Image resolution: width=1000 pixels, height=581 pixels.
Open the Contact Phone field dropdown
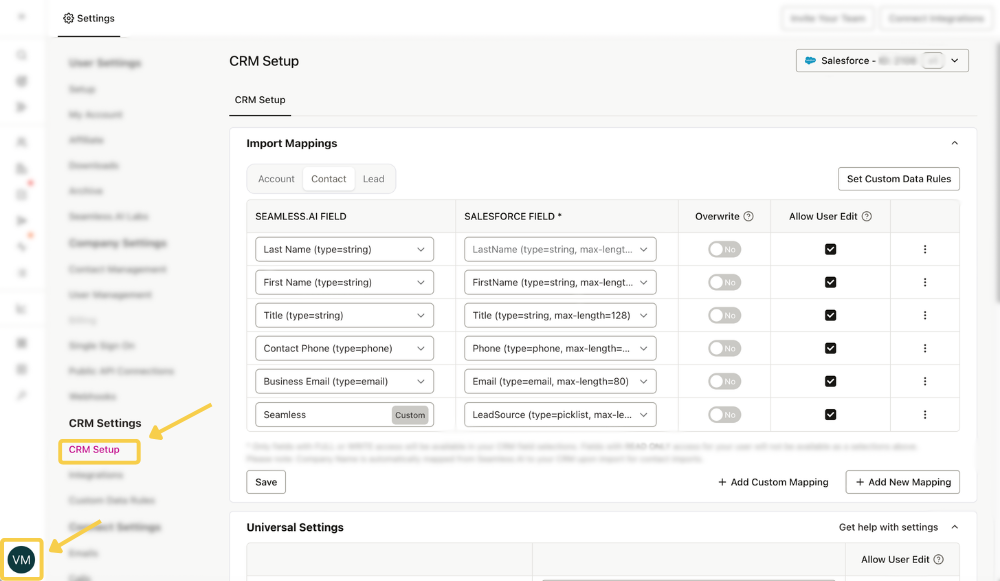[344, 348]
